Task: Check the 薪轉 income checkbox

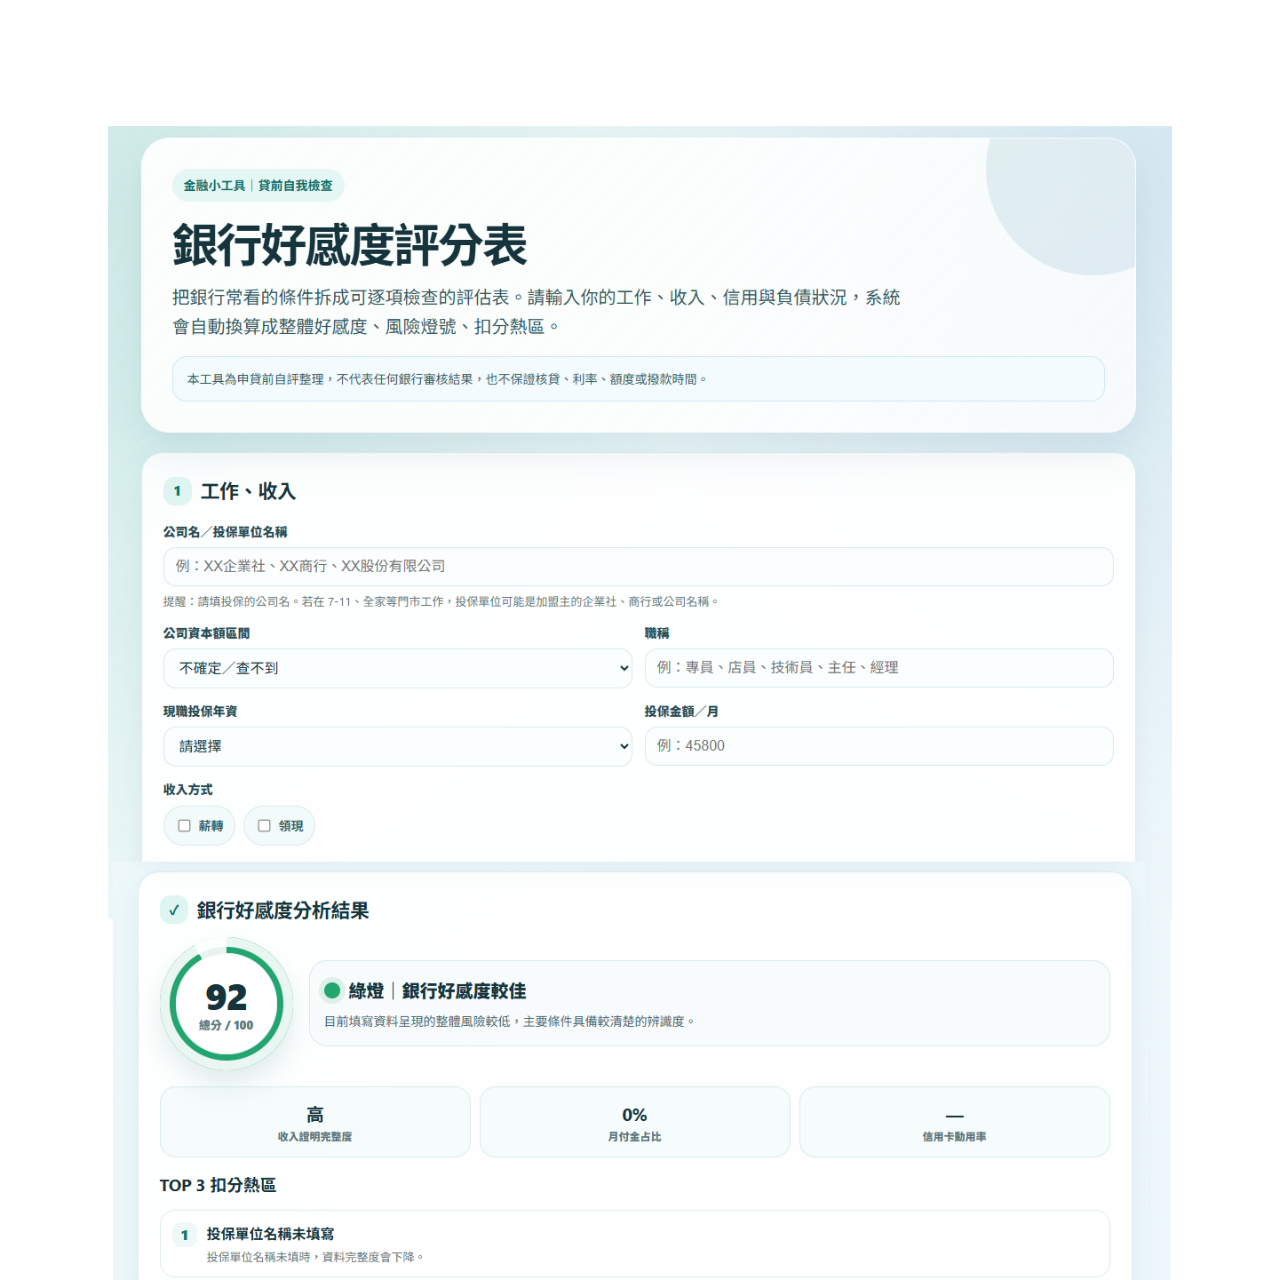Action: pyautogui.click(x=184, y=826)
